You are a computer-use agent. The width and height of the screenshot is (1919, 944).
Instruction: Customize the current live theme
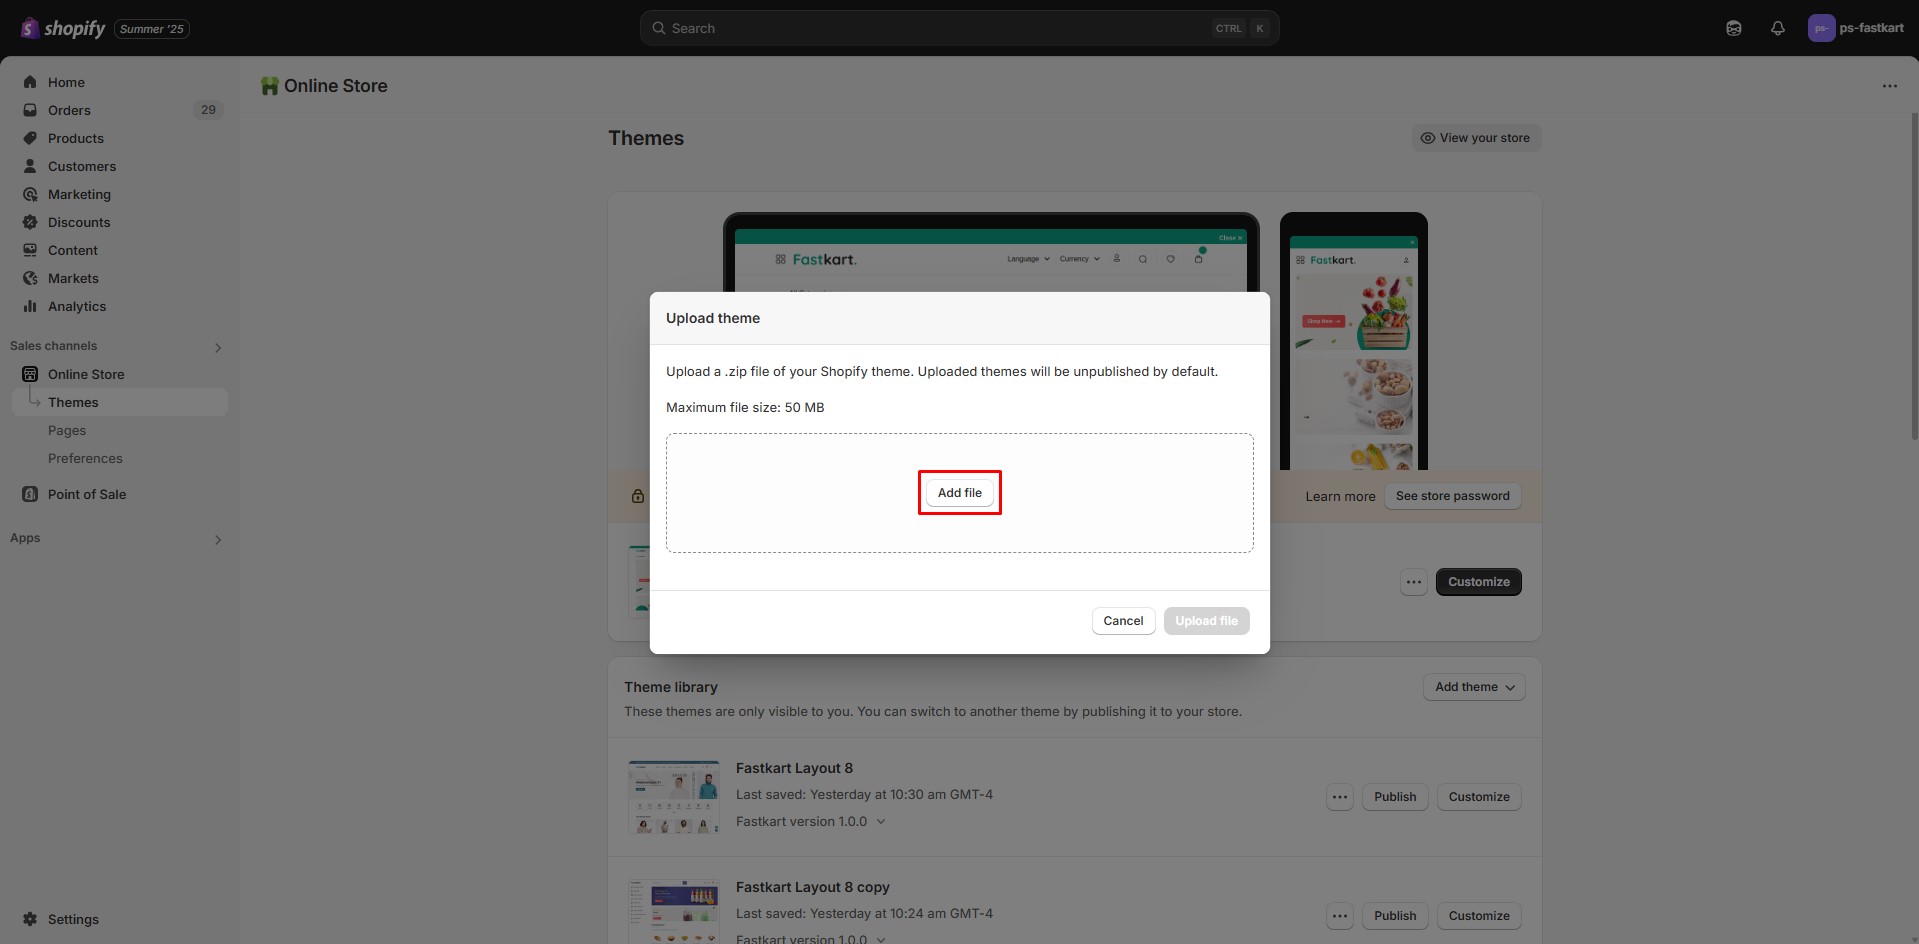point(1478,582)
